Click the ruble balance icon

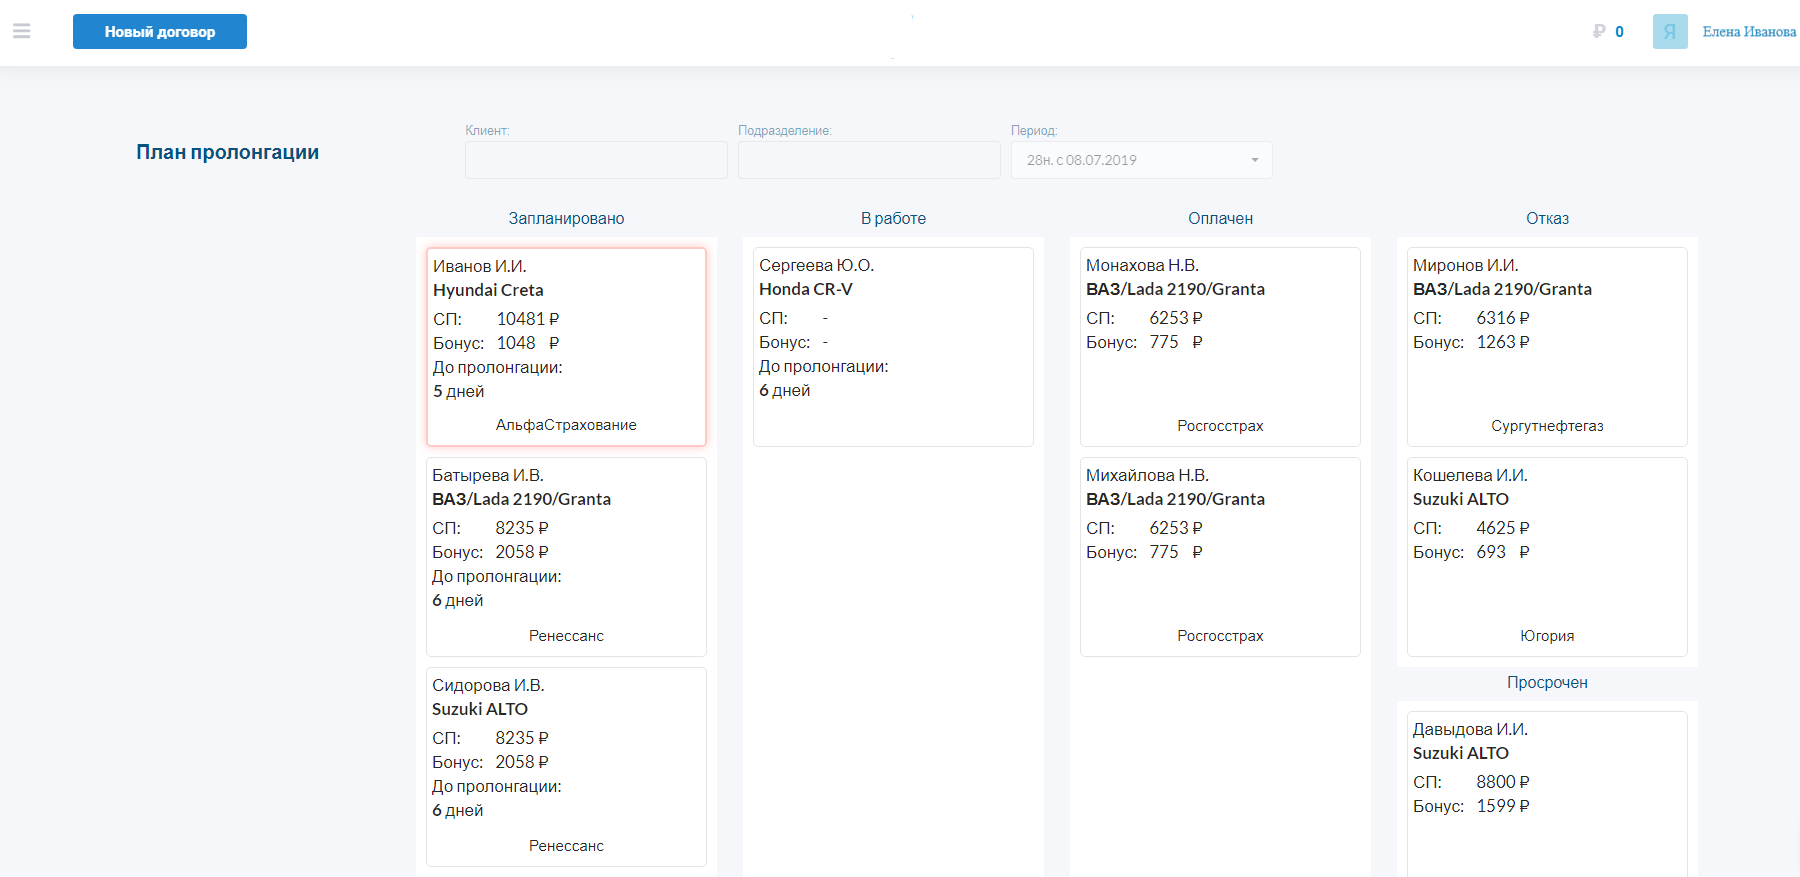pyautogui.click(x=1599, y=32)
